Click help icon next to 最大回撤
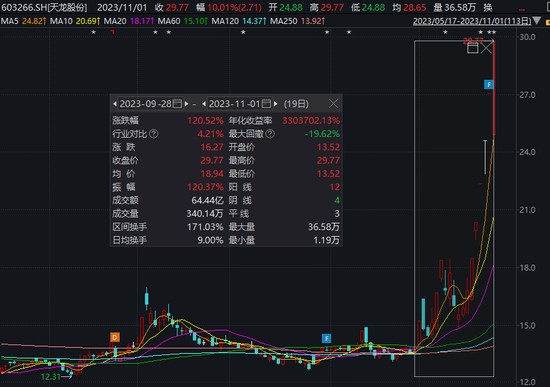The height and width of the screenshot is (387, 550). point(270,134)
